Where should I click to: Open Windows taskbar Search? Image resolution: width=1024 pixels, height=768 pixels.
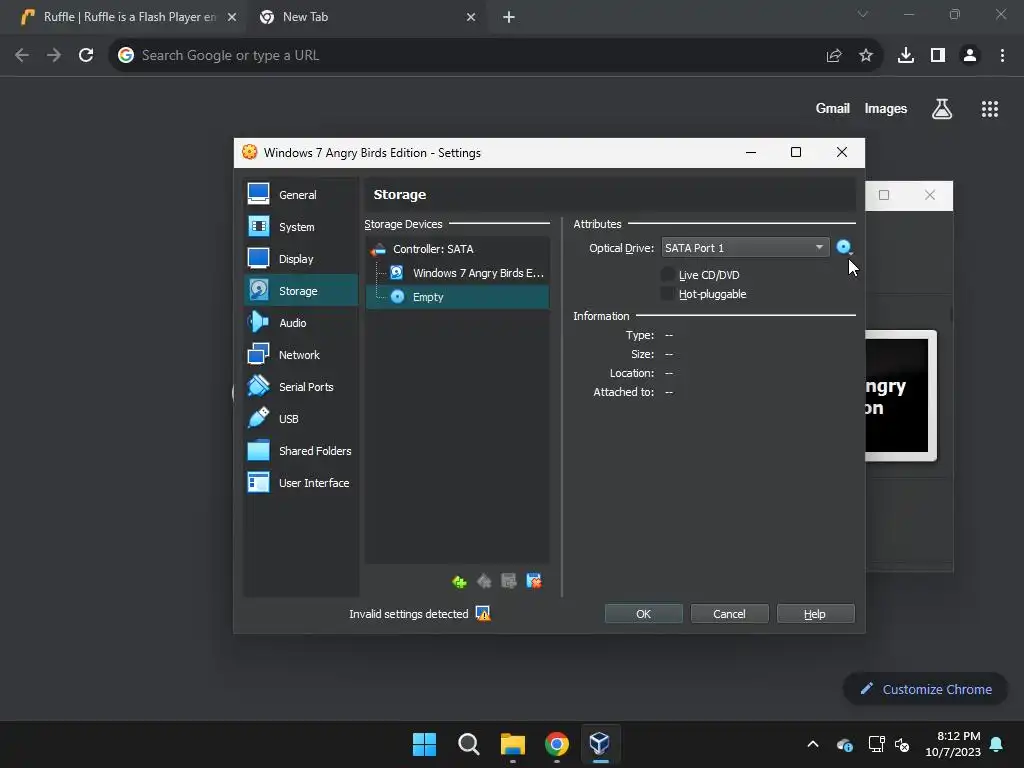coord(468,744)
